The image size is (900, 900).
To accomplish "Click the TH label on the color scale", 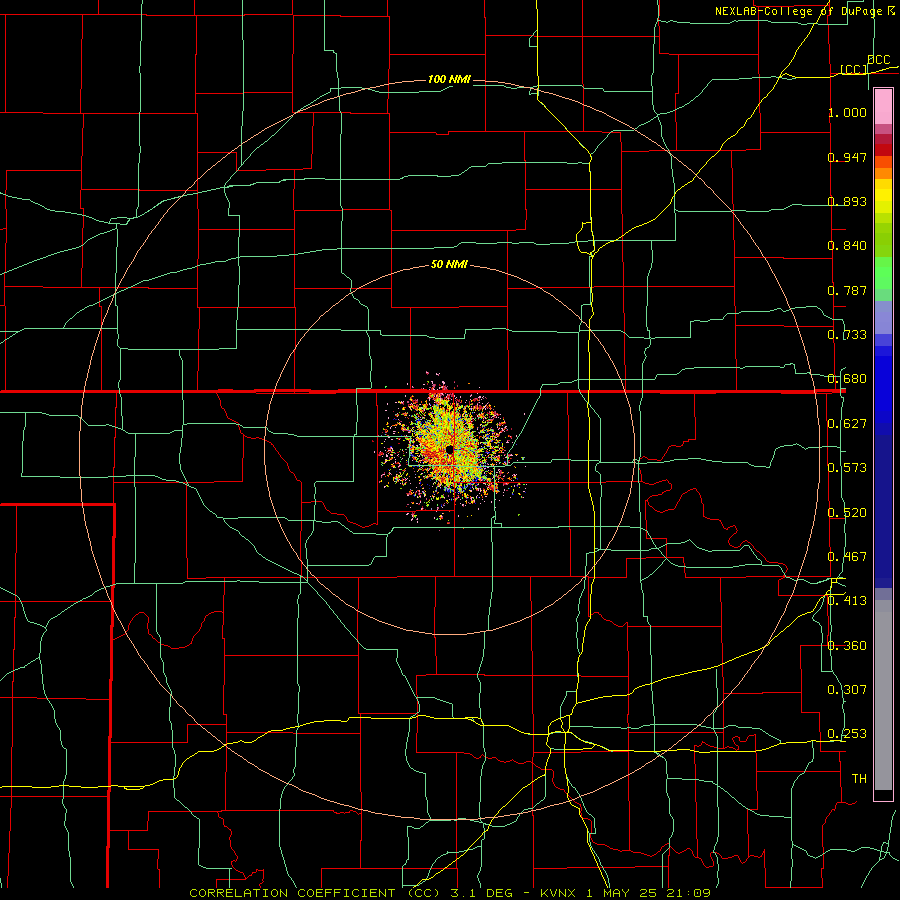I will click(859, 779).
